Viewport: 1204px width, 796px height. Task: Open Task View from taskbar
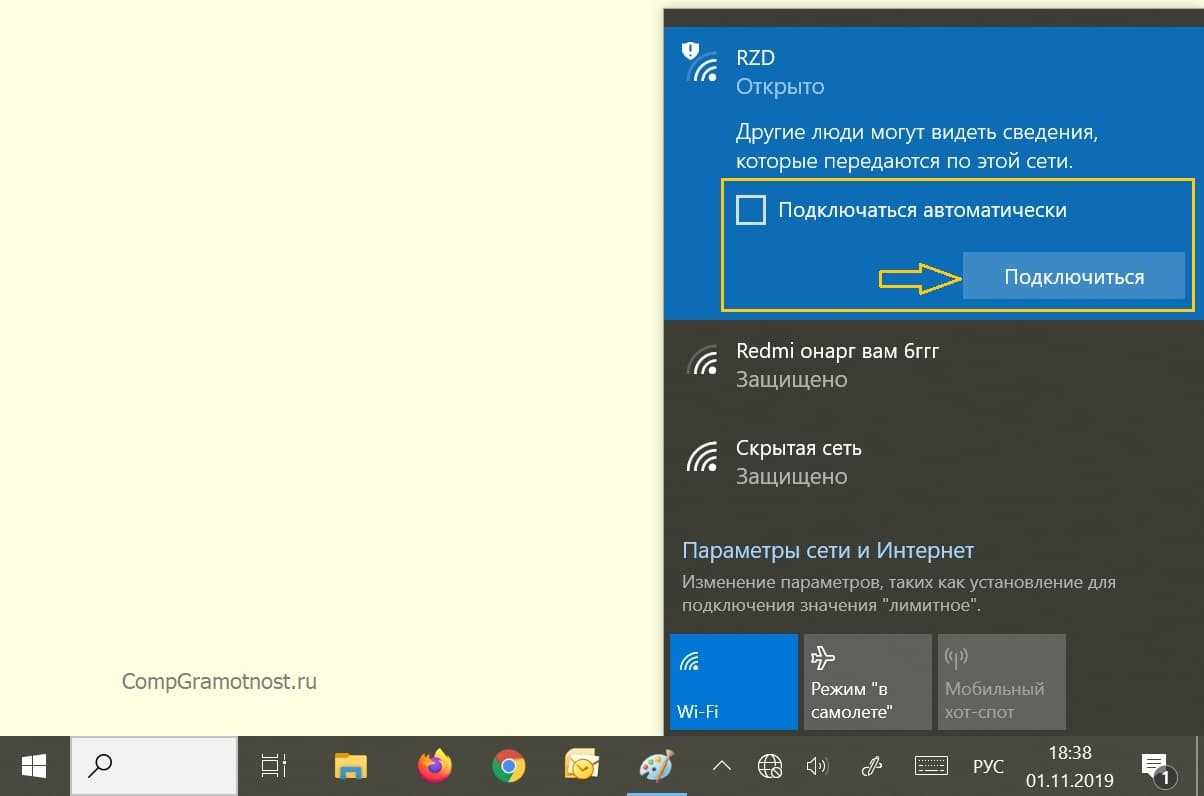click(x=273, y=767)
